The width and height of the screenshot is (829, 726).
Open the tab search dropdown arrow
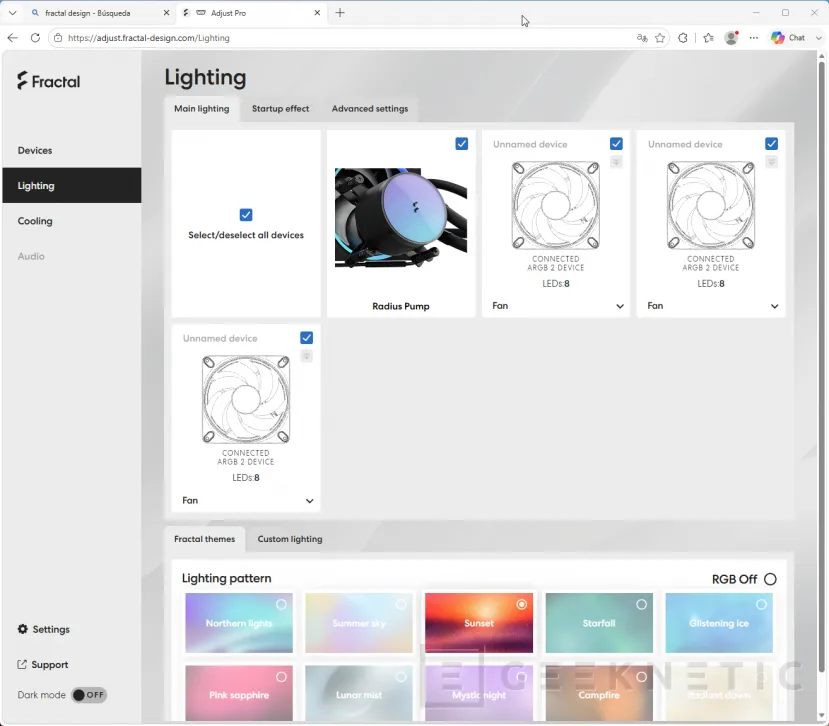pyautogui.click(x=13, y=13)
